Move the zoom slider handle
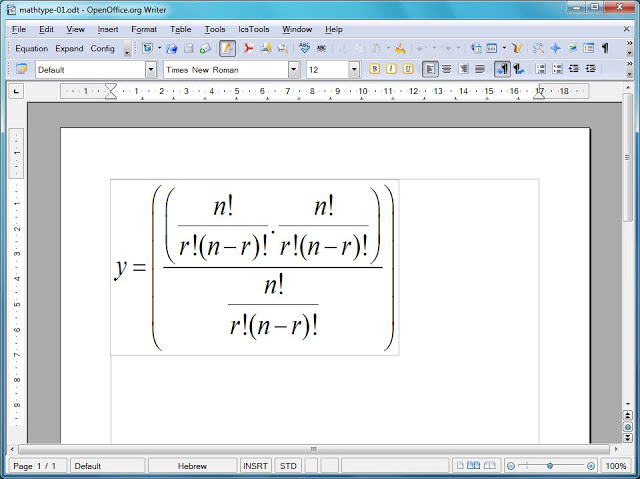The image size is (640, 479). click(x=550, y=466)
